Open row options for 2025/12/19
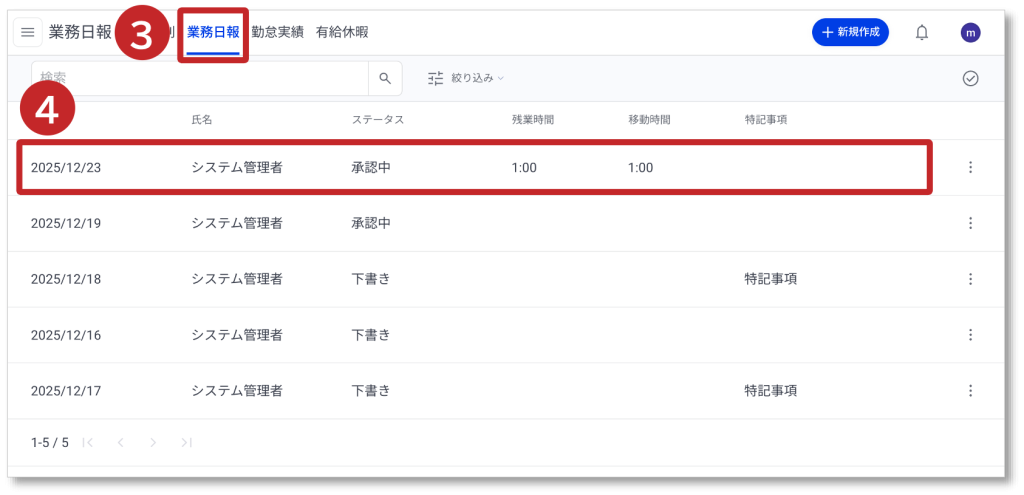This screenshot has width=1024, height=495. pyautogui.click(x=970, y=223)
